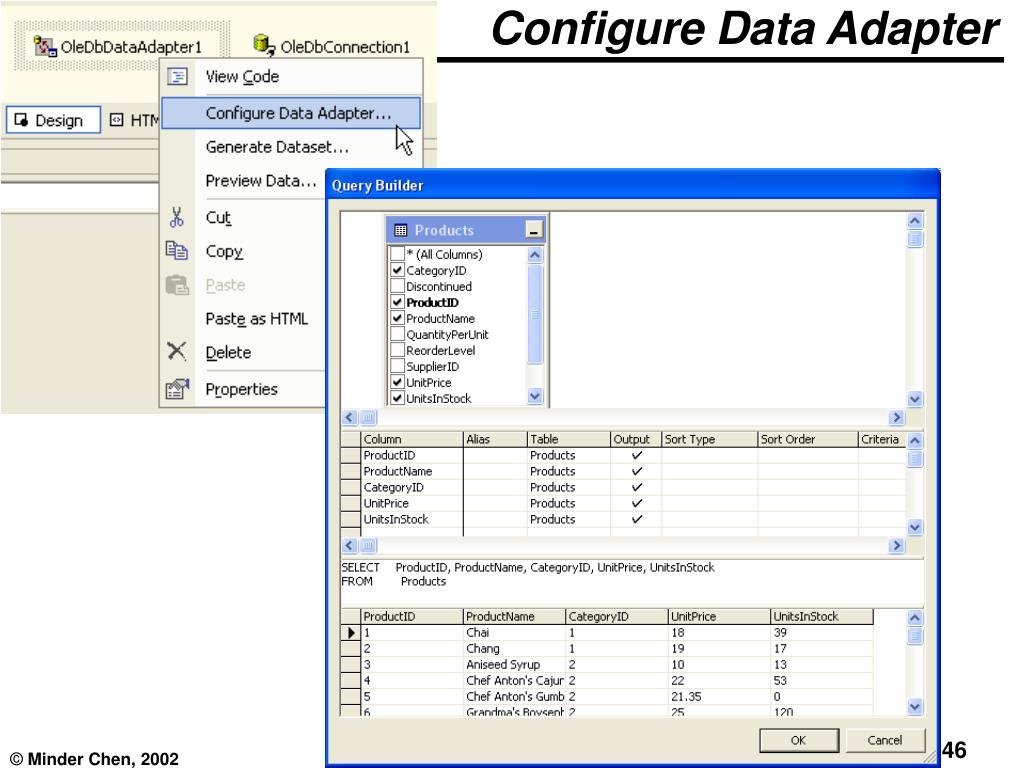Toggle Output checkmark for CategoryID grid row
Viewport: 1024px width, 768px height.
tap(637, 487)
